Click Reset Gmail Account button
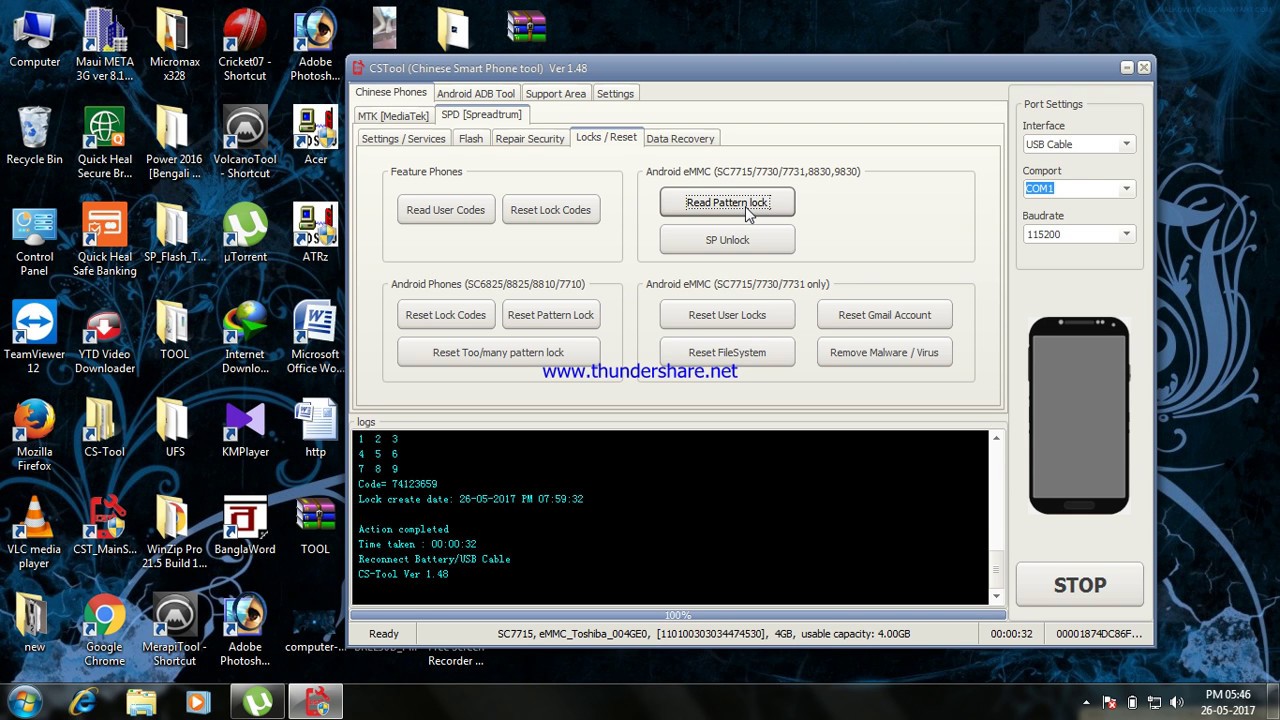 coord(885,315)
